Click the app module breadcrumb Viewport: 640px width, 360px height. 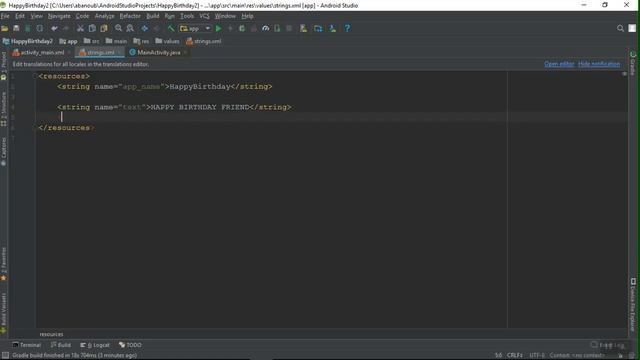pyautogui.click(x=68, y=41)
